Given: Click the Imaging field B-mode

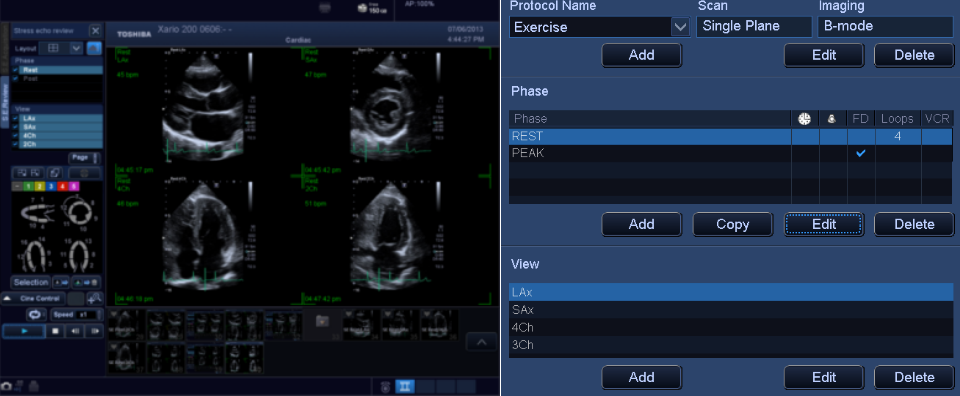Looking at the screenshot, I should pos(885,26).
